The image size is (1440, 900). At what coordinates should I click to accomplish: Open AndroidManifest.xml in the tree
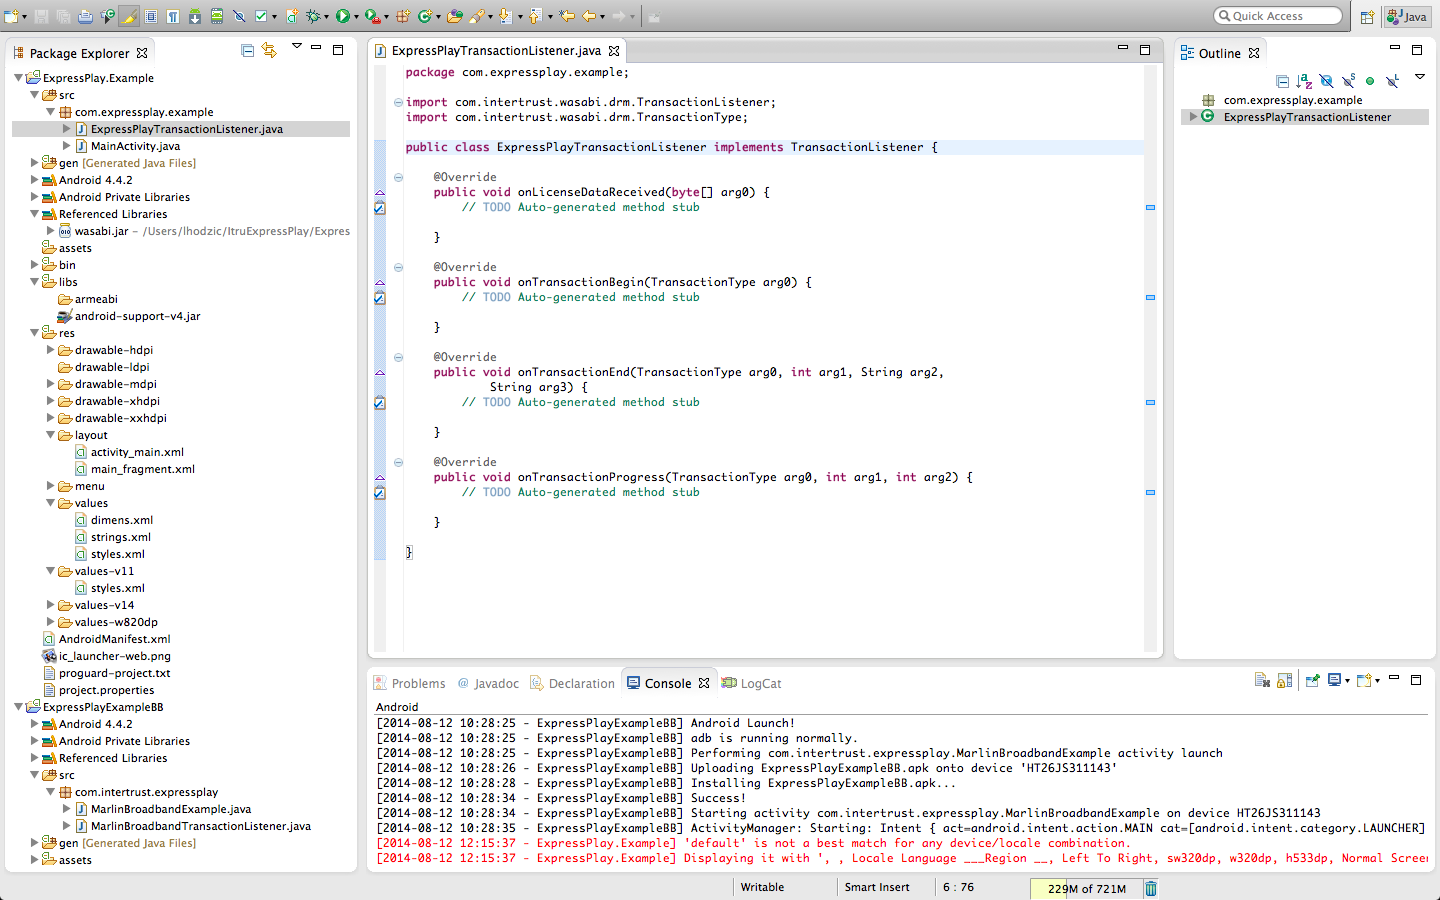[x=114, y=639]
